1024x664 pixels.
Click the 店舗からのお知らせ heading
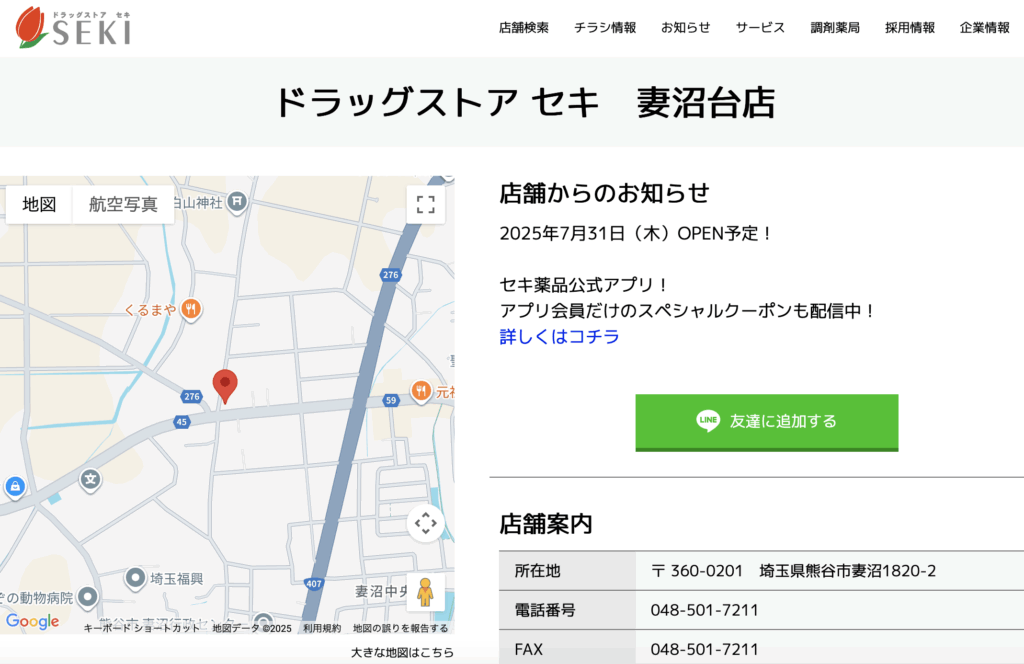click(605, 193)
